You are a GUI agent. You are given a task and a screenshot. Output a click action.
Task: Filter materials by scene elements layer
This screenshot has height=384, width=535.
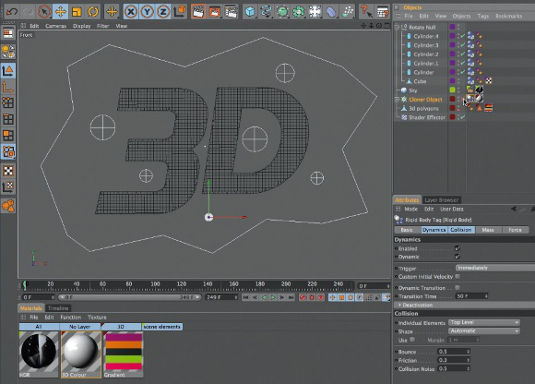click(x=162, y=327)
